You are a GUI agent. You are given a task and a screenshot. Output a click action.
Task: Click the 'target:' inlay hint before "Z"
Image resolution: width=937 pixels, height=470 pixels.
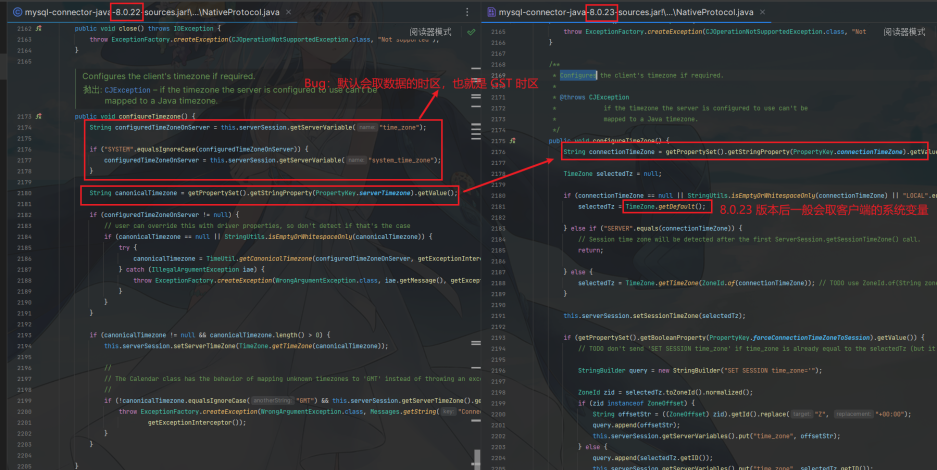pos(800,414)
